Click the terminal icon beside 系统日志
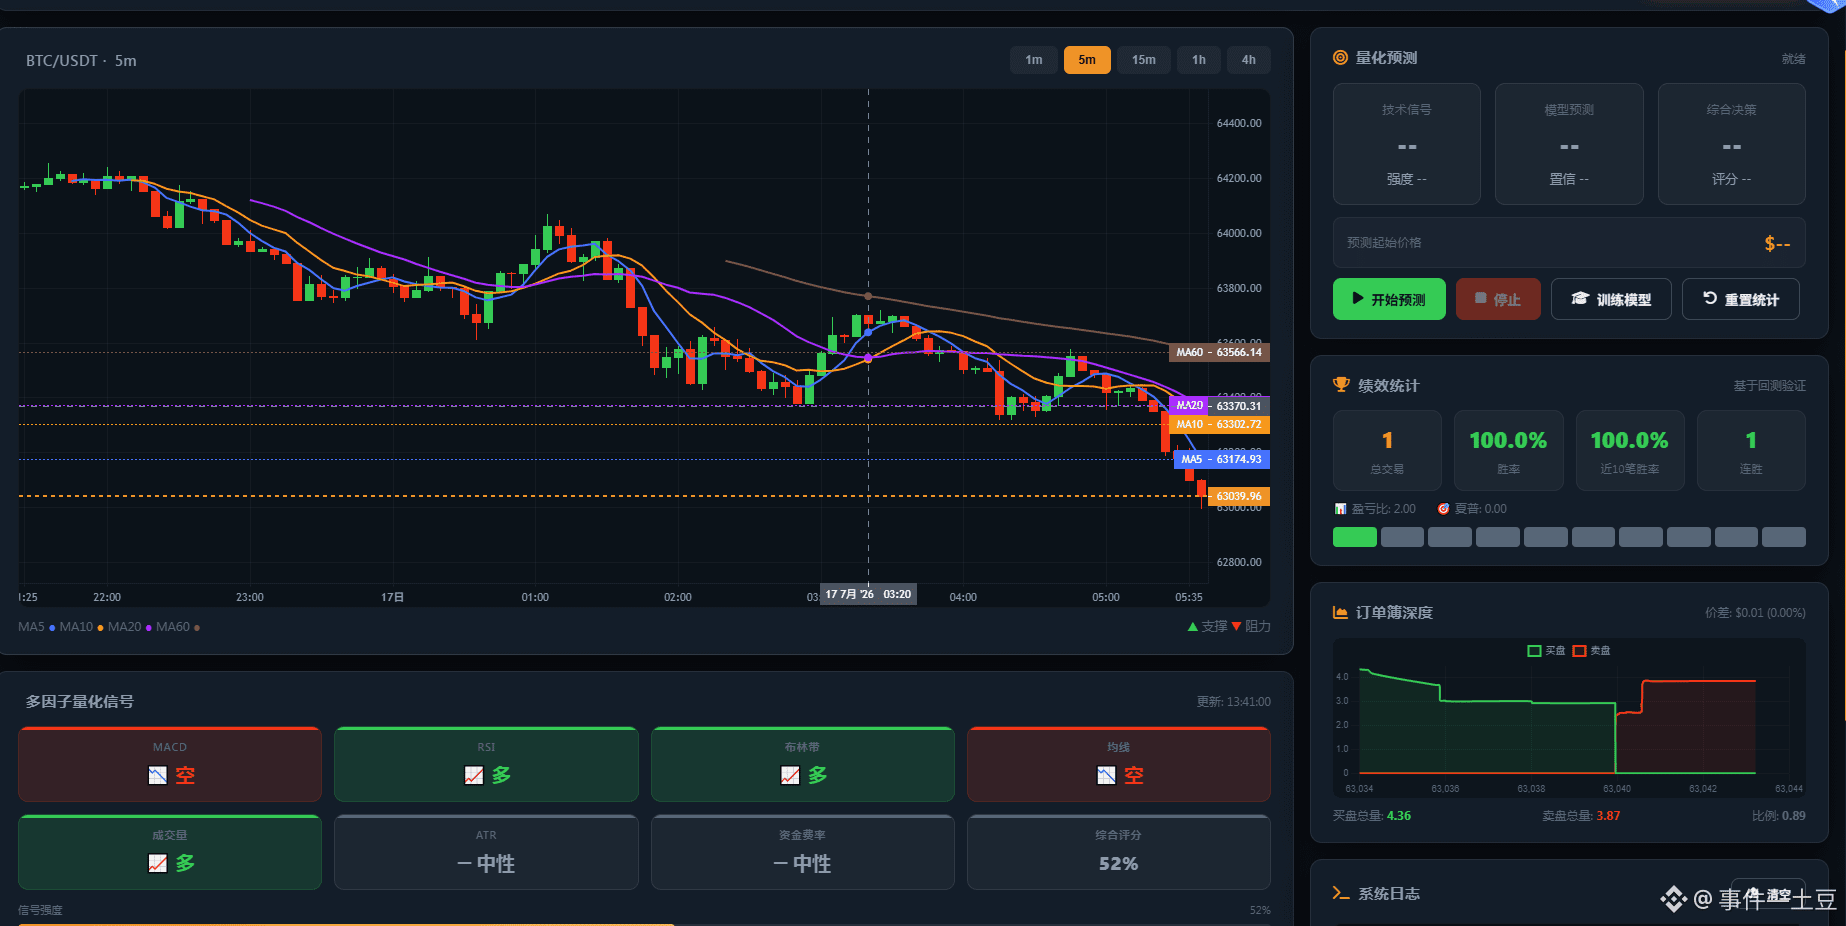This screenshot has height=926, width=1846. (1341, 893)
